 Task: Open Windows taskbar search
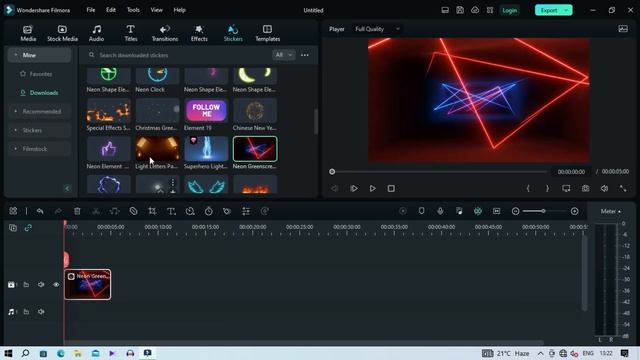coord(25,353)
